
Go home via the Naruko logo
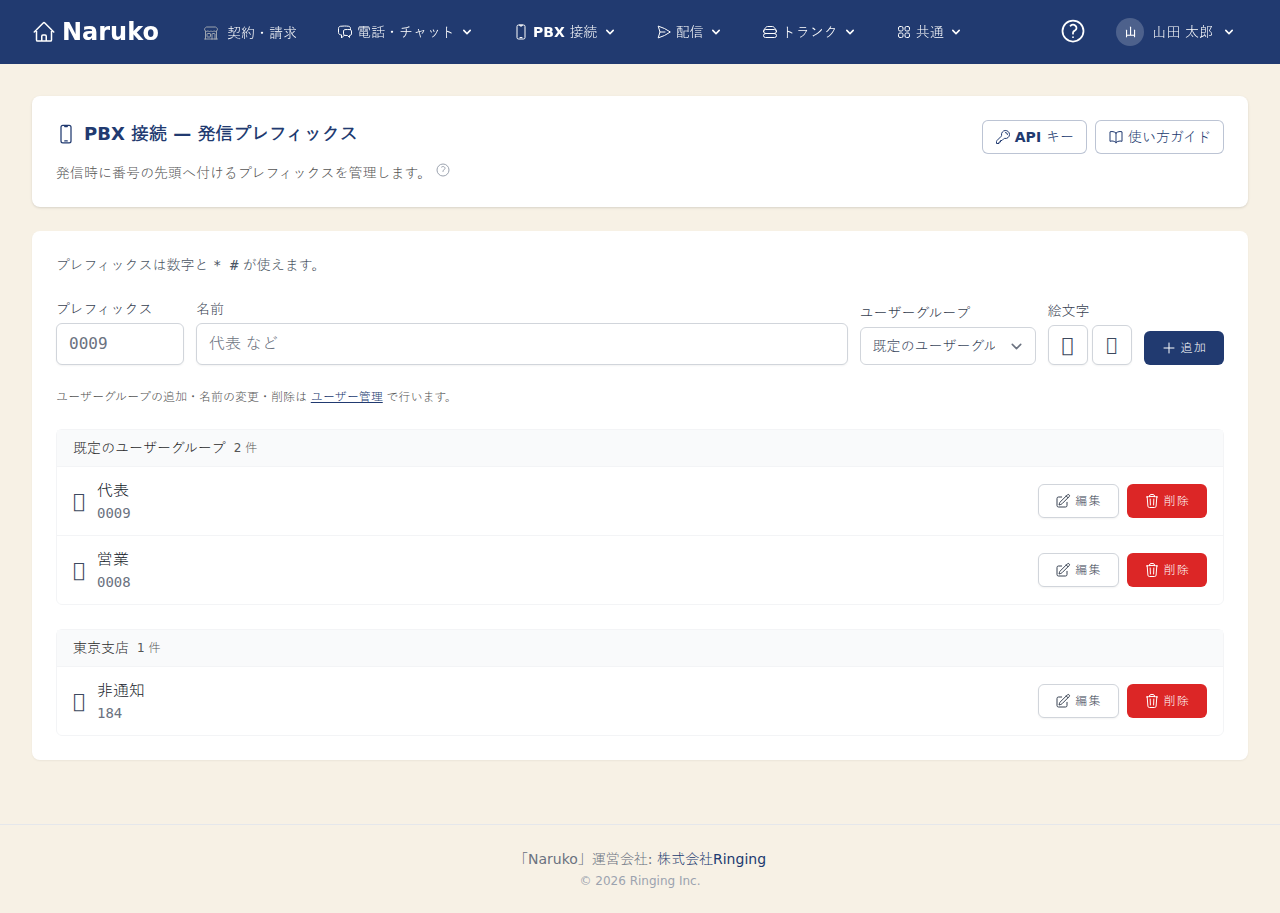pyautogui.click(x=96, y=32)
